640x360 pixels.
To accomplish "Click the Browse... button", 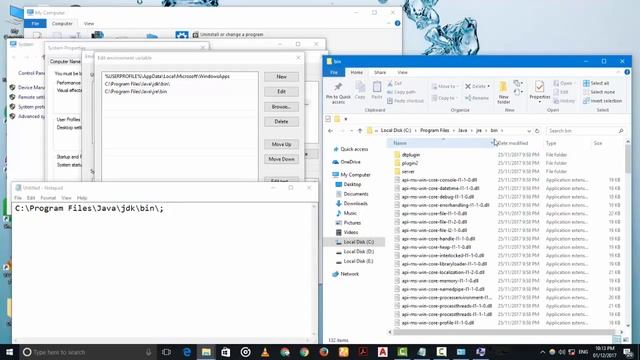I will pyautogui.click(x=281, y=107).
